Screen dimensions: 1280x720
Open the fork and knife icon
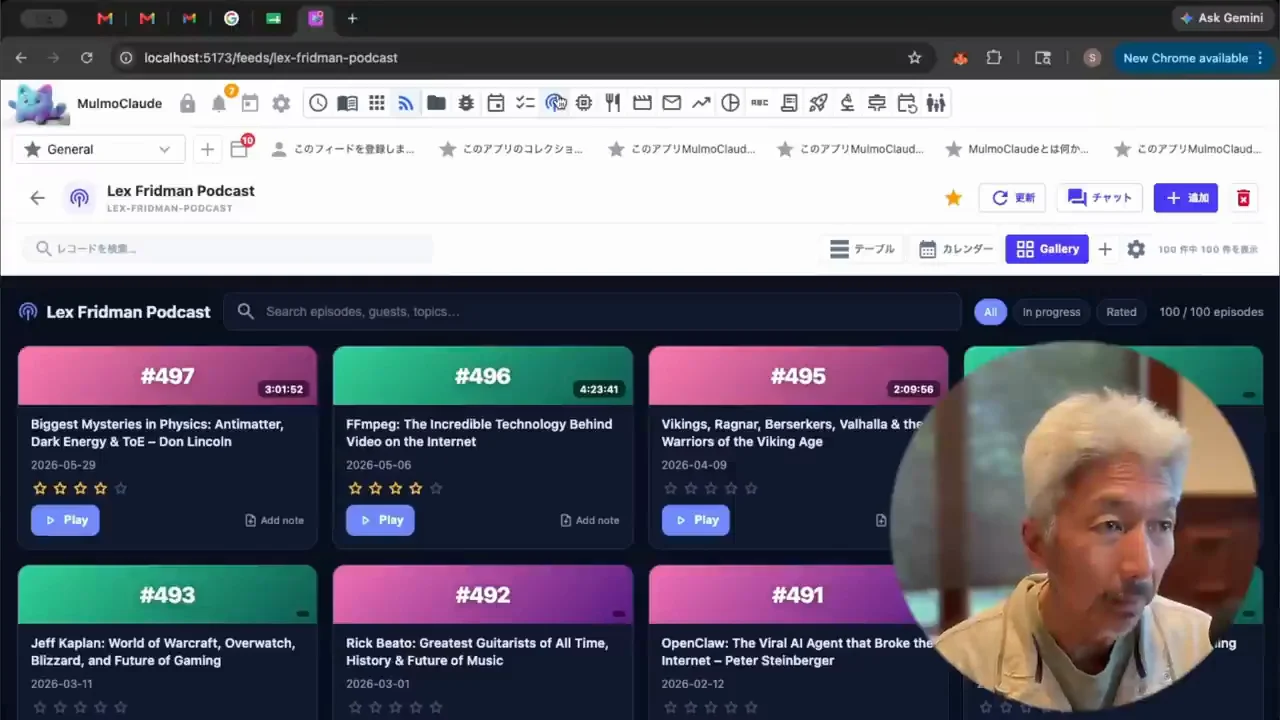coord(613,103)
